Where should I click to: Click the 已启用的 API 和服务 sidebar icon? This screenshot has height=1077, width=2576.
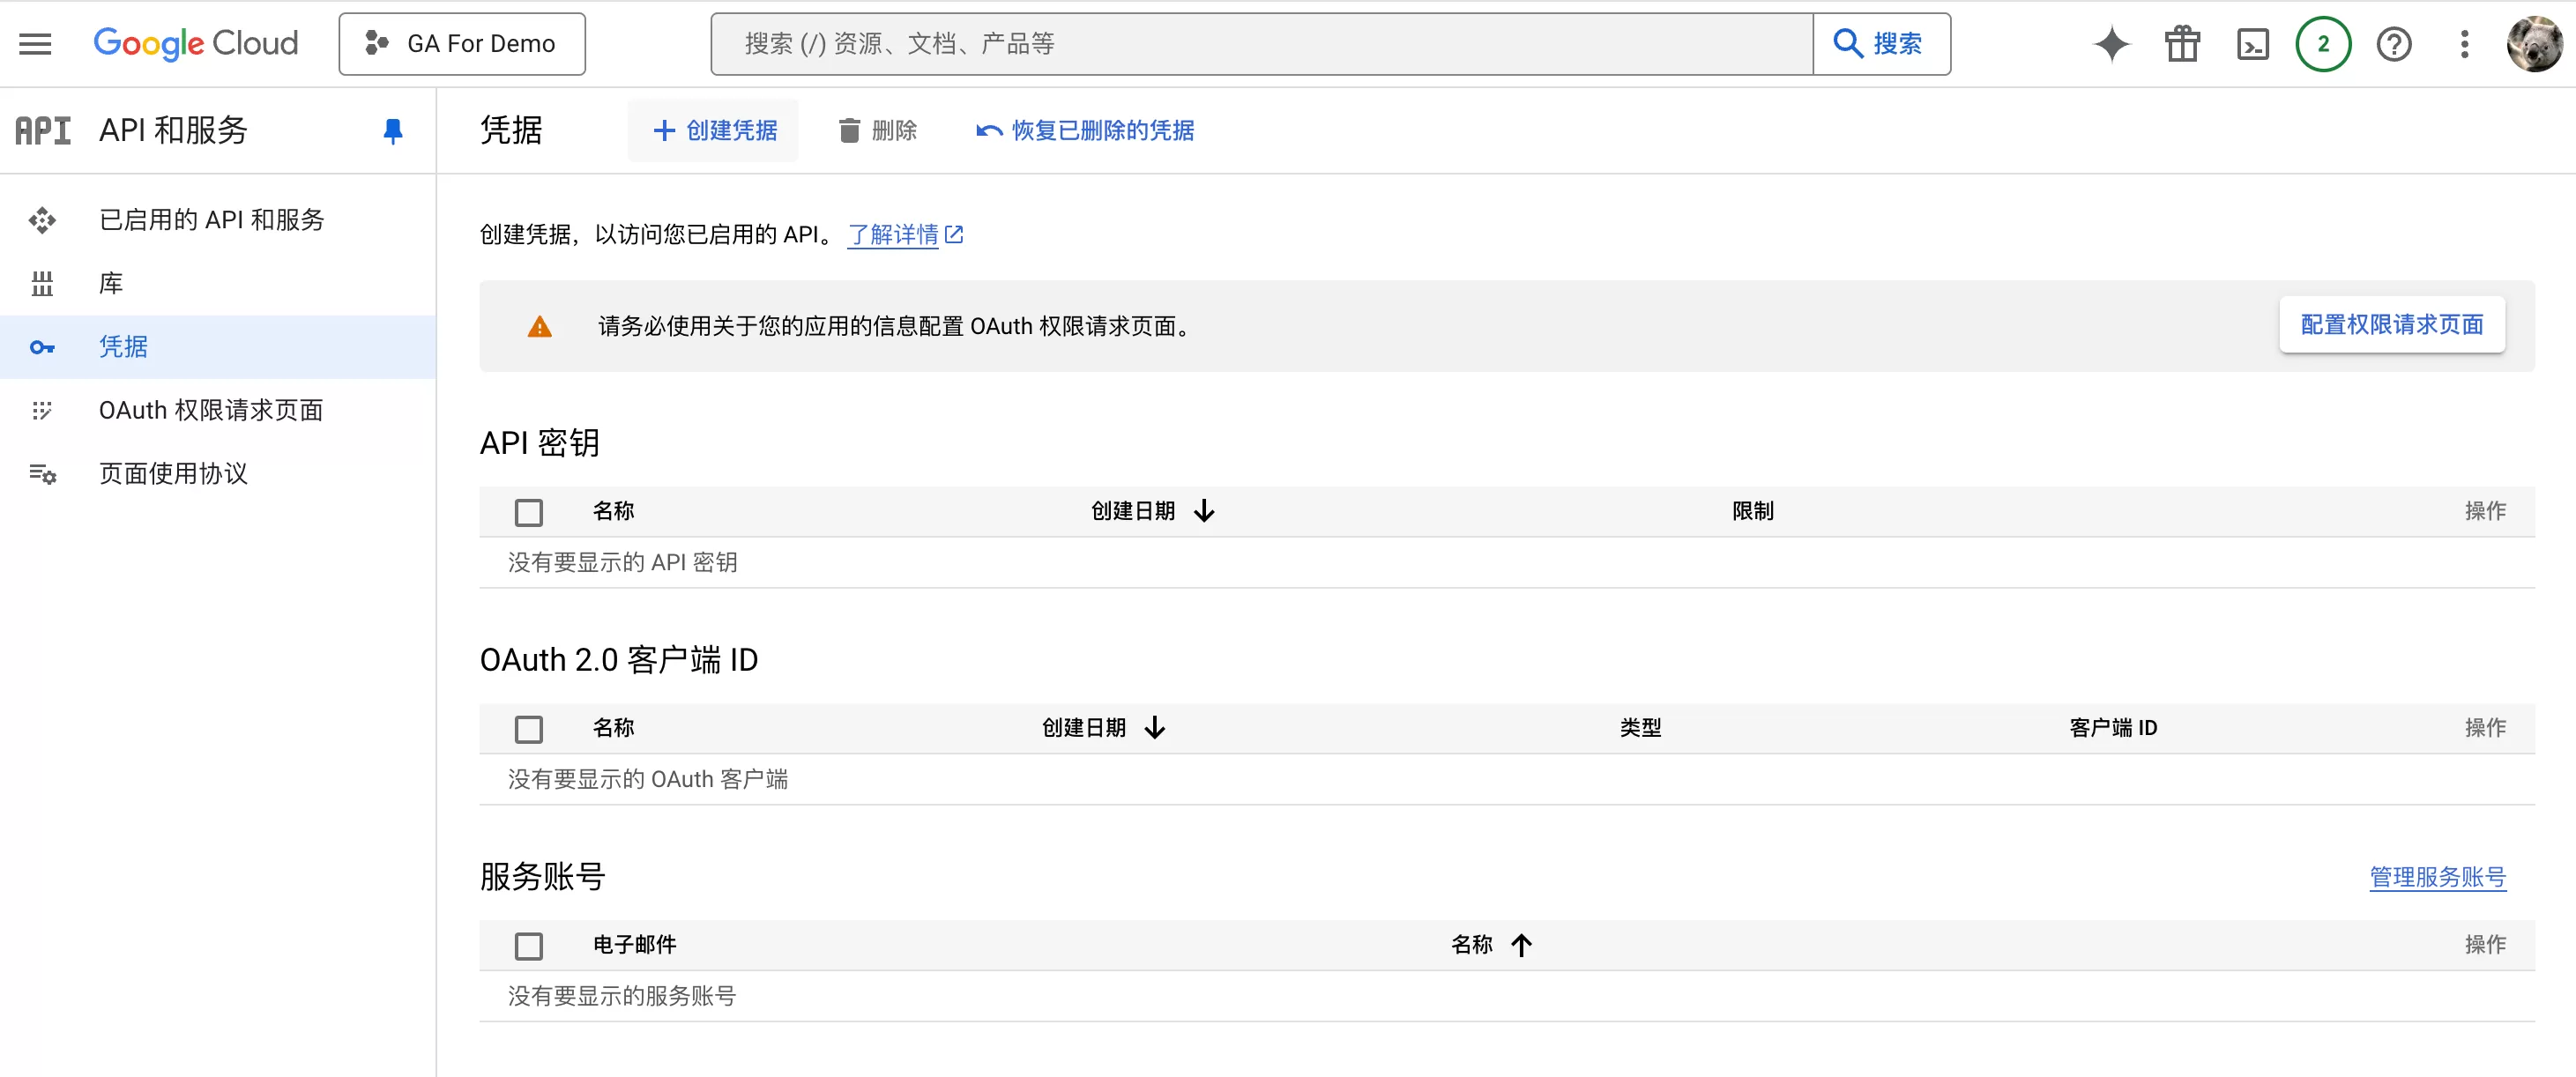[x=42, y=220]
